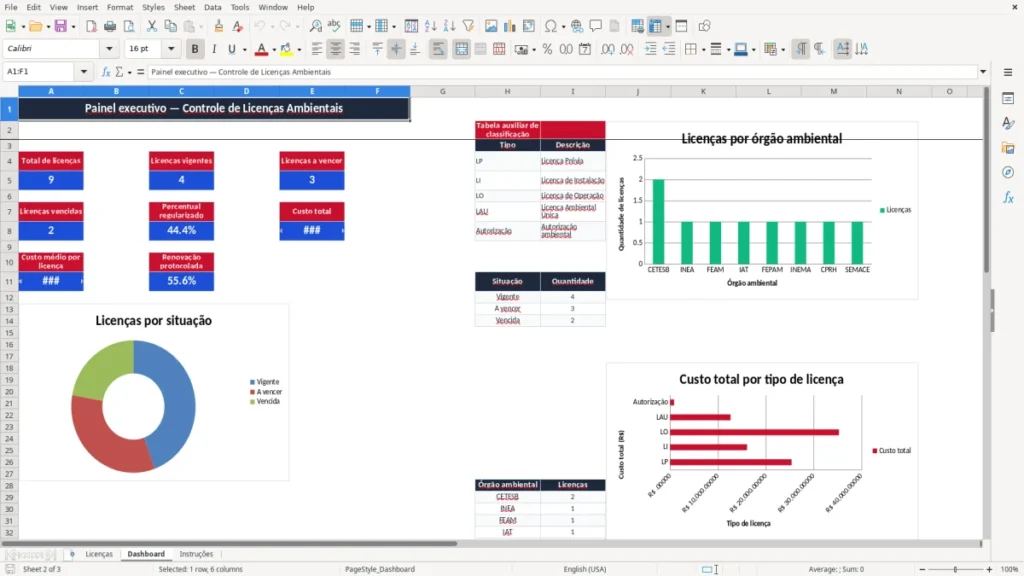
Task: Expand the Name Box dropdown arrow
Action: 84,72
